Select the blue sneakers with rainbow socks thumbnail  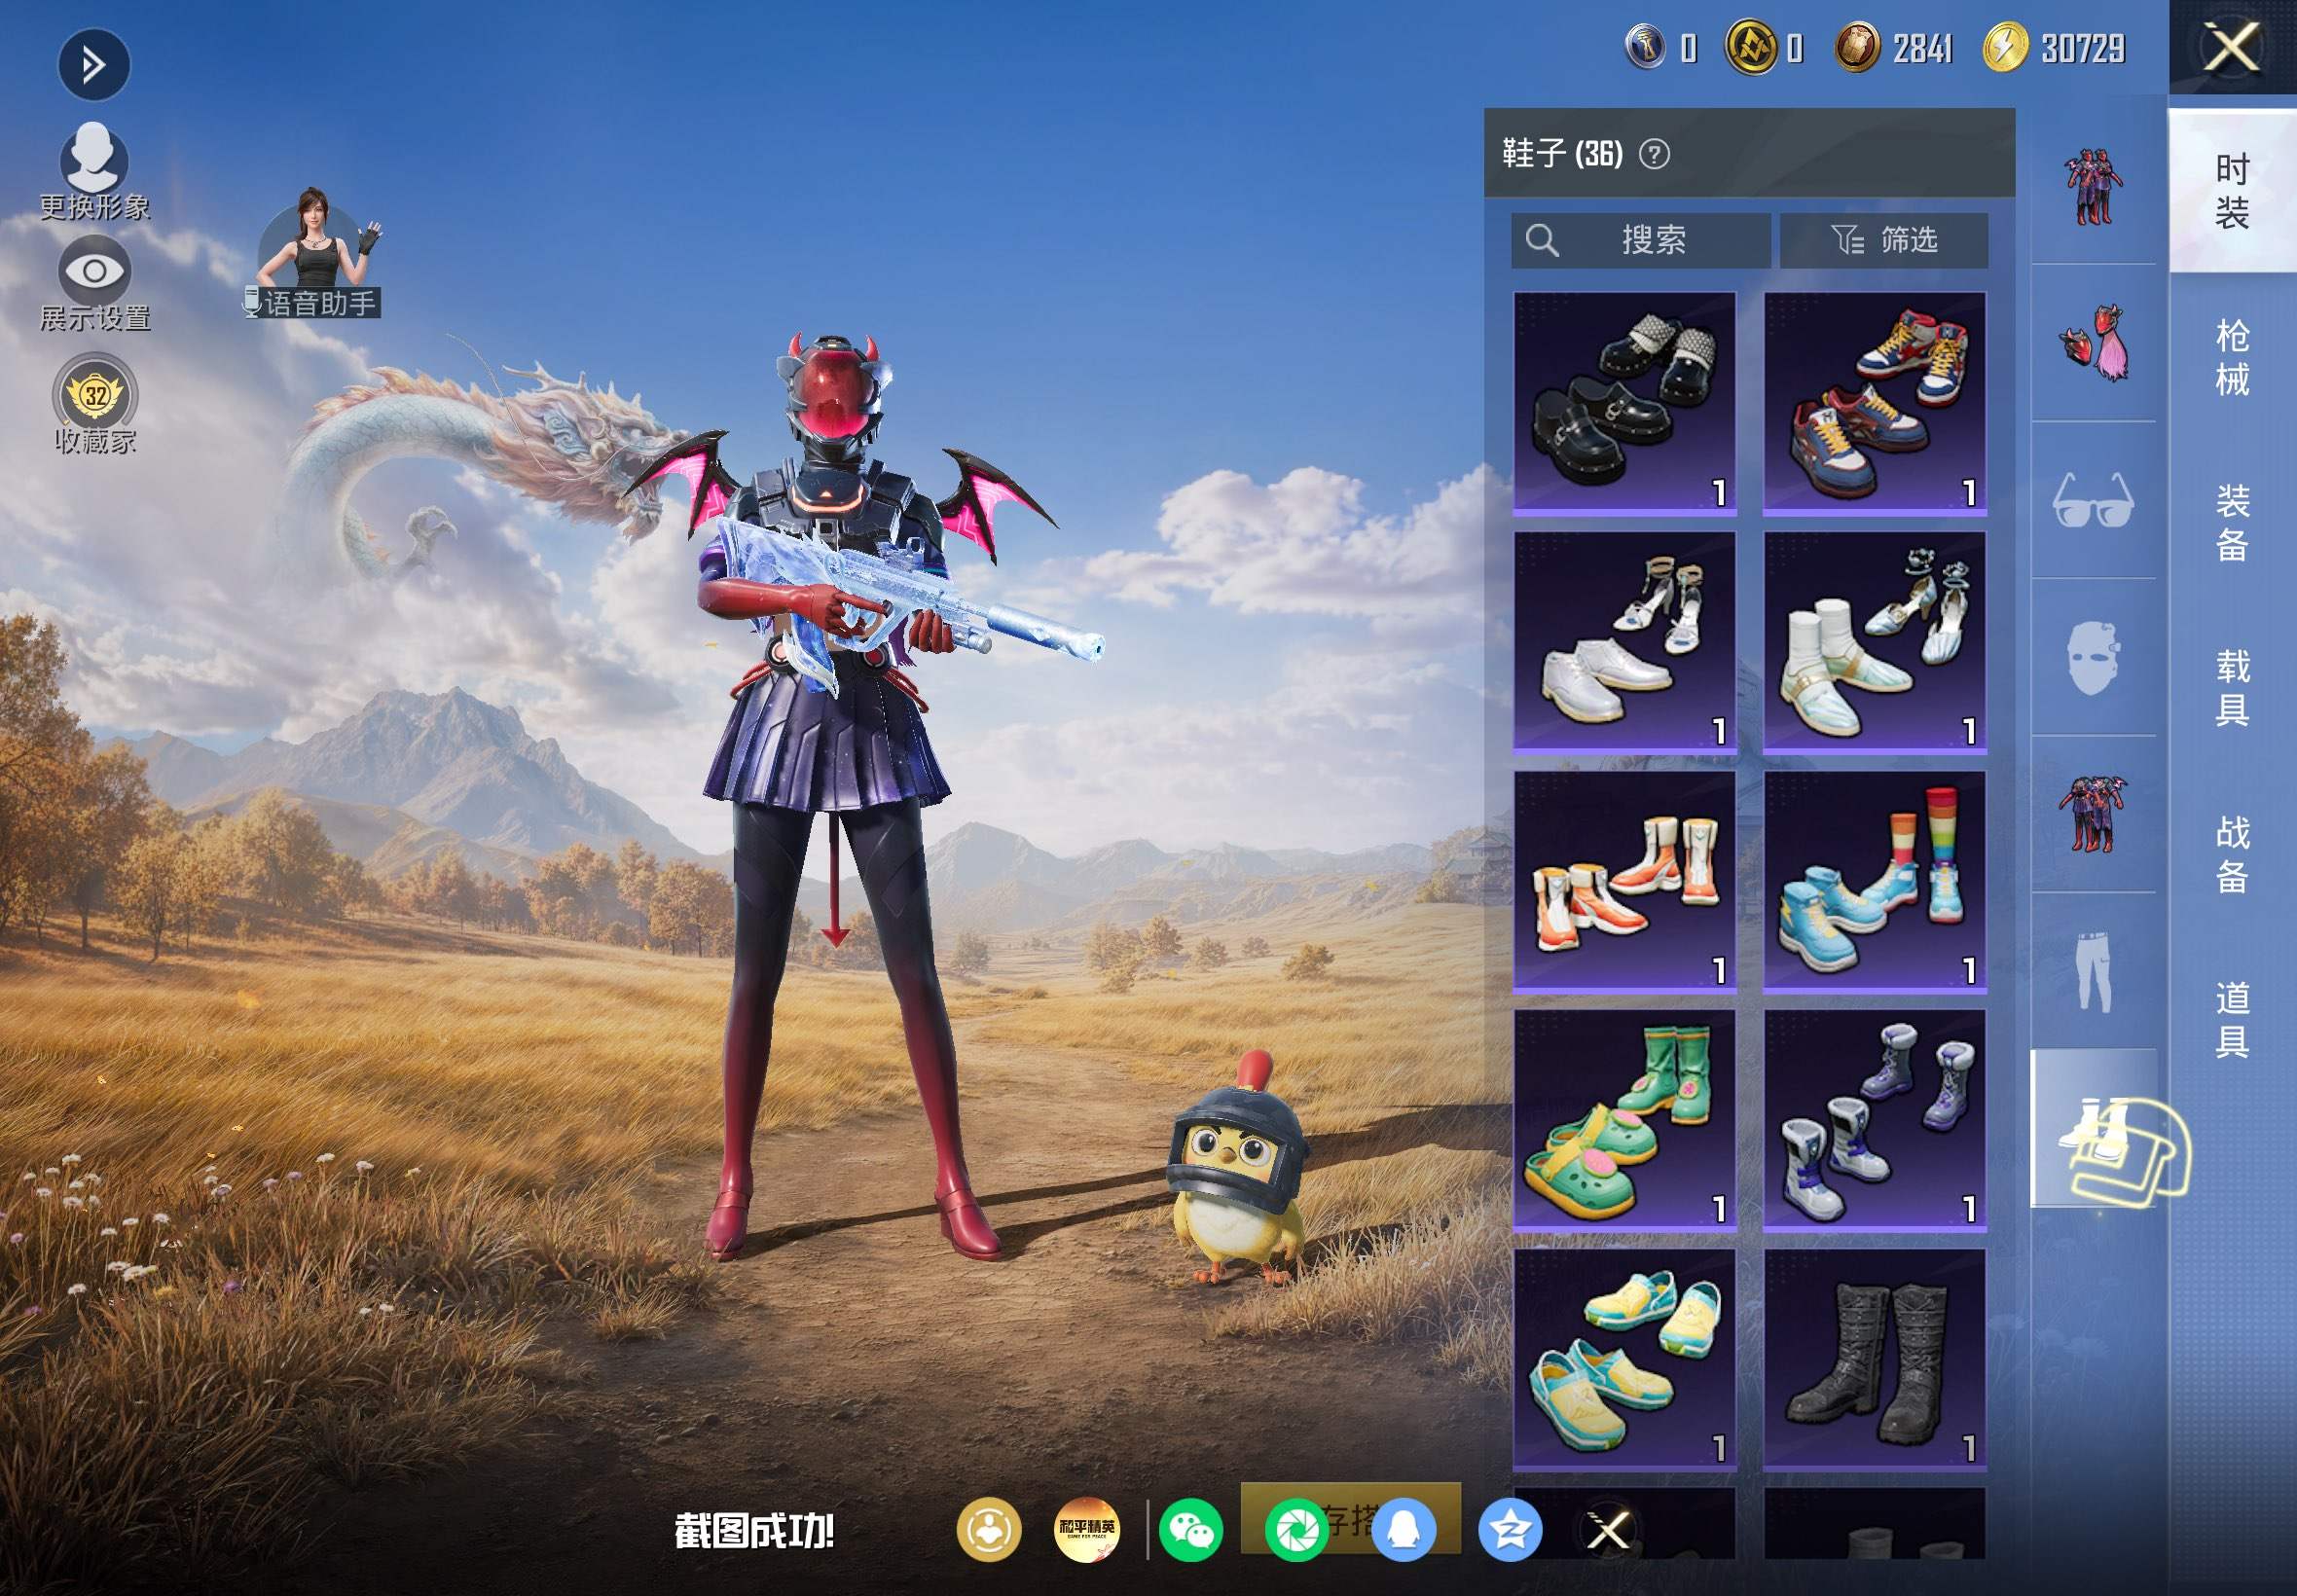point(1874,881)
